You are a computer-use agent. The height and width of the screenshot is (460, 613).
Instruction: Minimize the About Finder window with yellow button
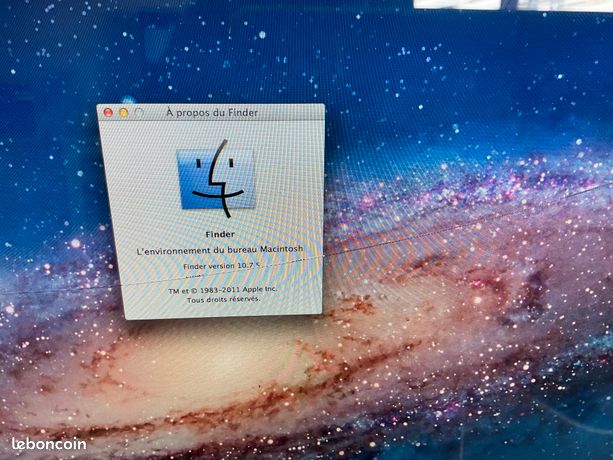124,113
